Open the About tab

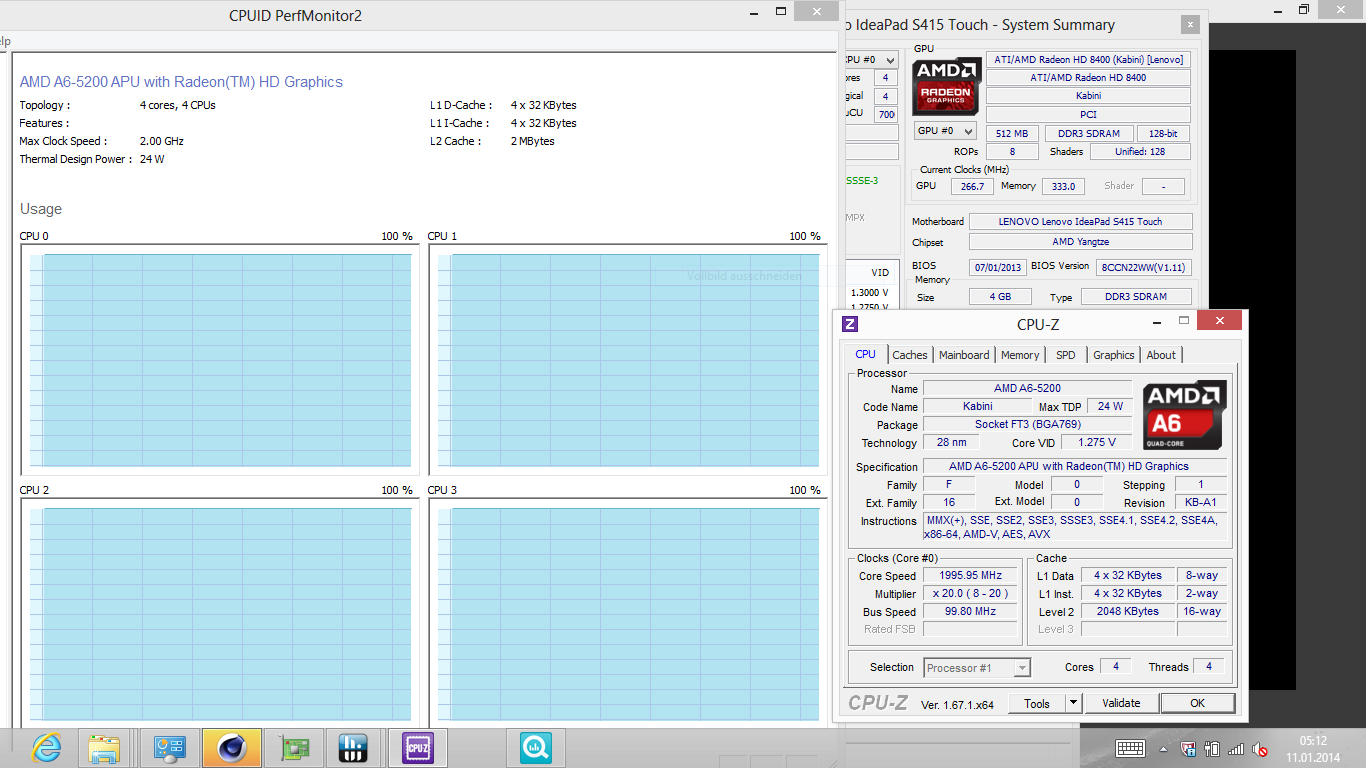[1161, 355]
